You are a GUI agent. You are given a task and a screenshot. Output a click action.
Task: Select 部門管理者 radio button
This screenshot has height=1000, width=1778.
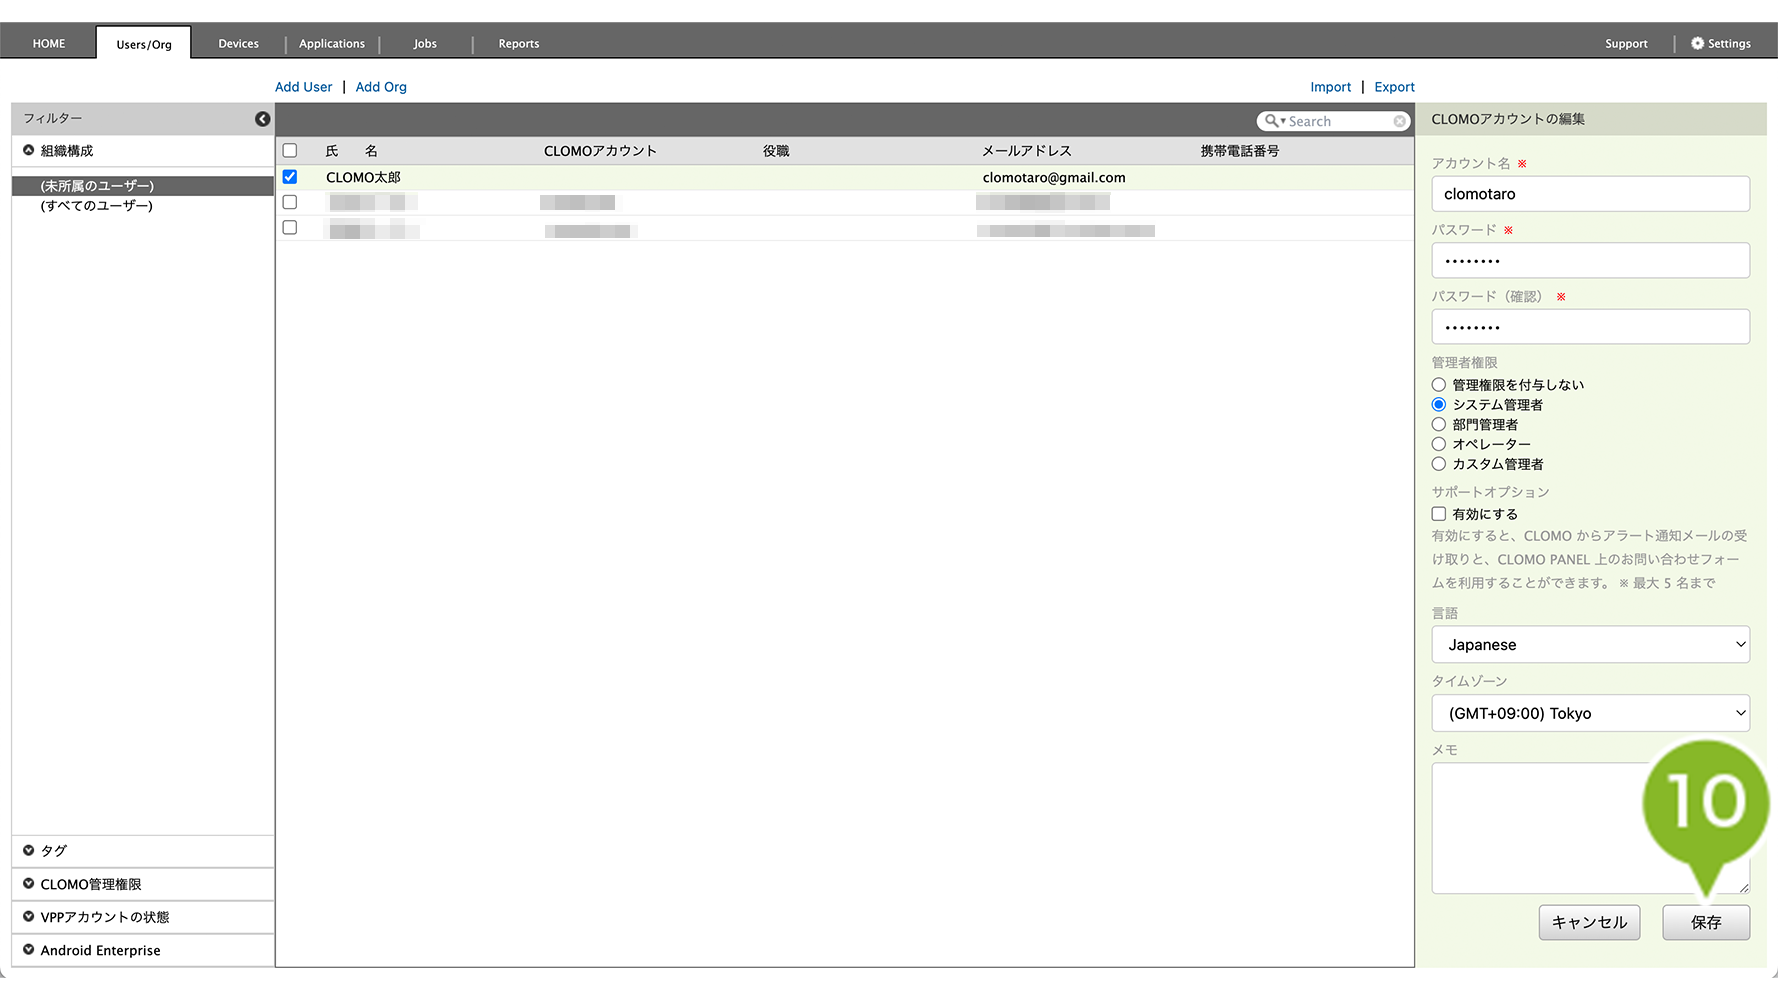click(x=1439, y=425)
